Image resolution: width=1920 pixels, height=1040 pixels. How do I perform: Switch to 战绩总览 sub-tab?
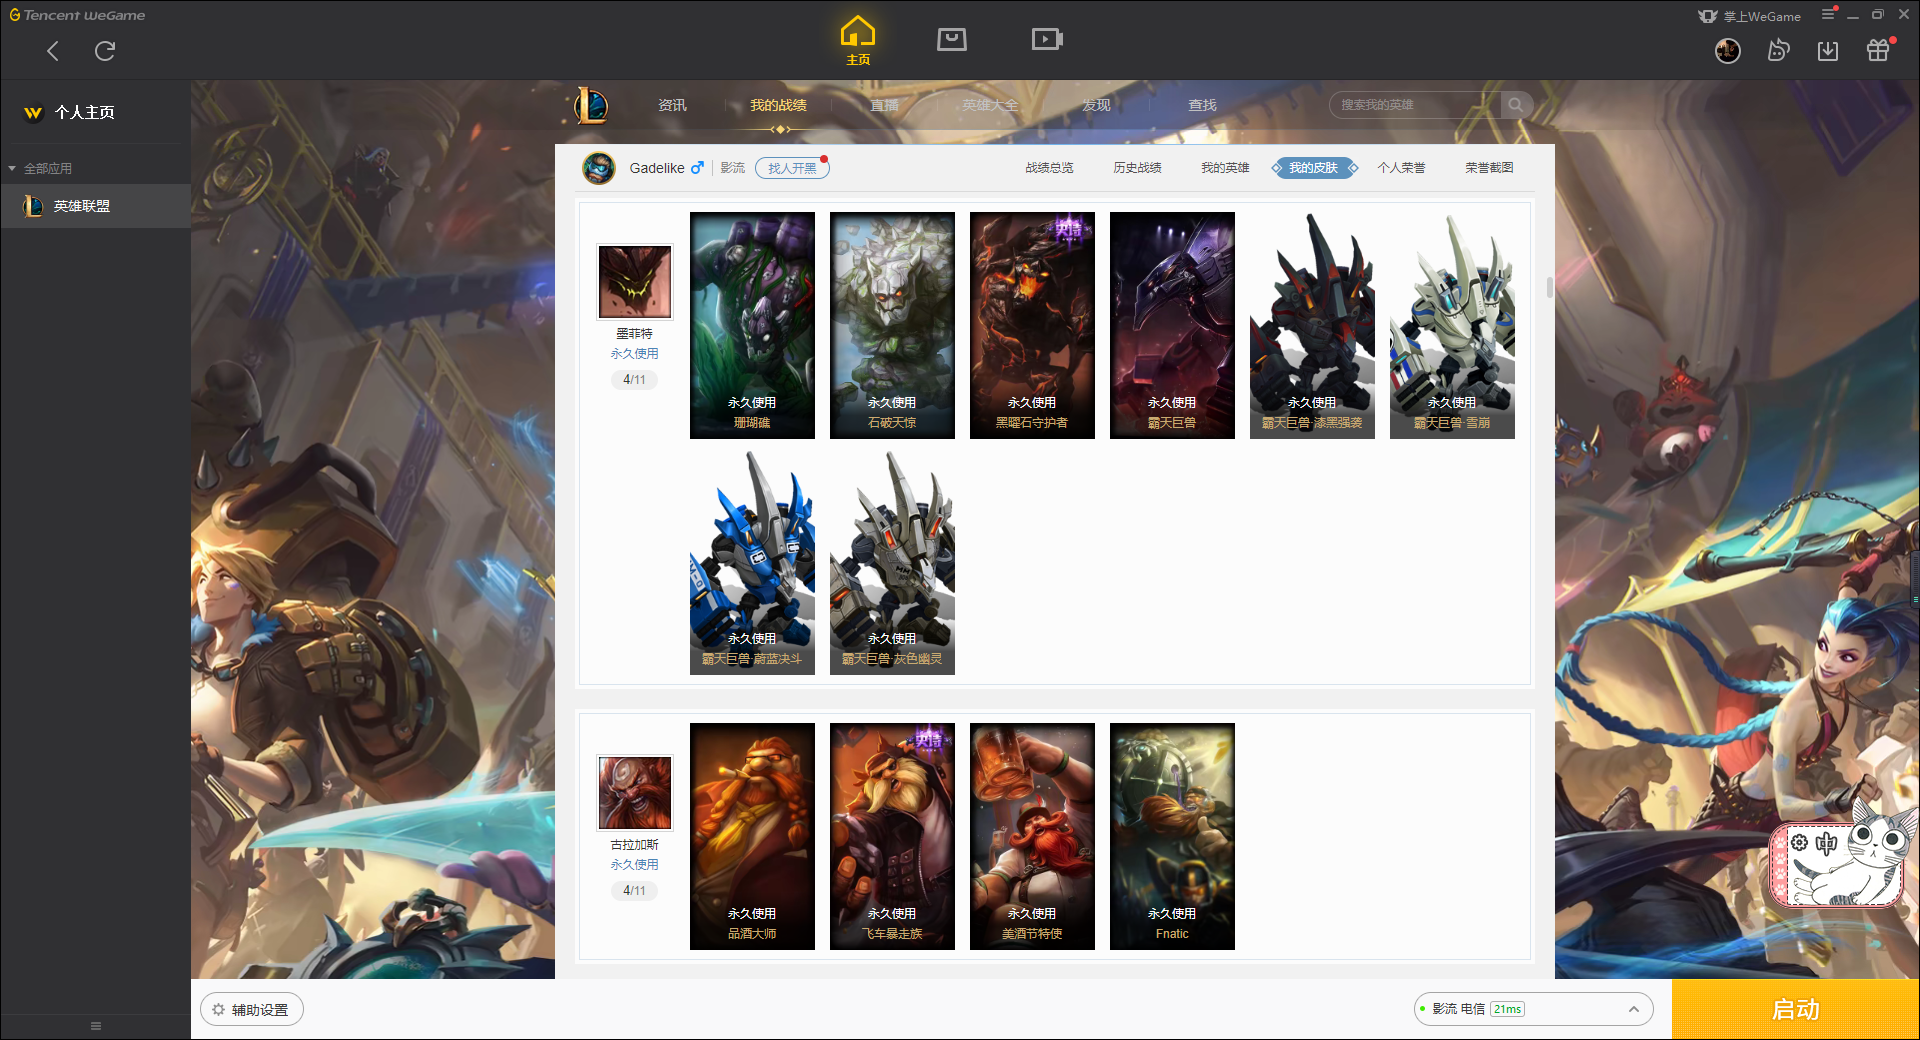(x=1049, y=168)
